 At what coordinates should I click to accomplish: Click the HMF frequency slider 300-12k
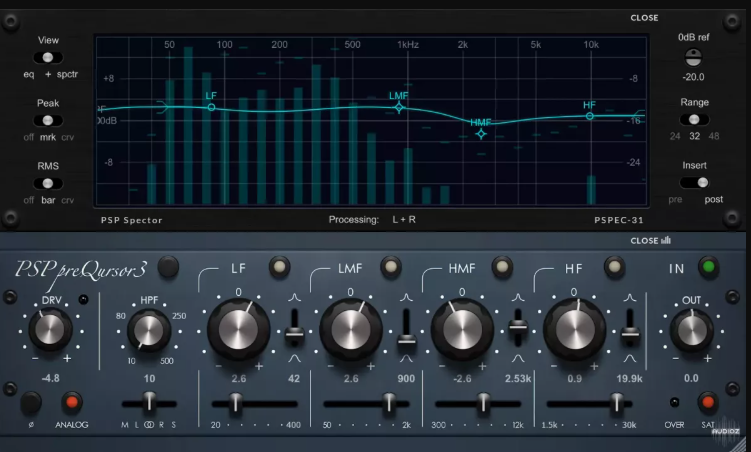[478, 404]
